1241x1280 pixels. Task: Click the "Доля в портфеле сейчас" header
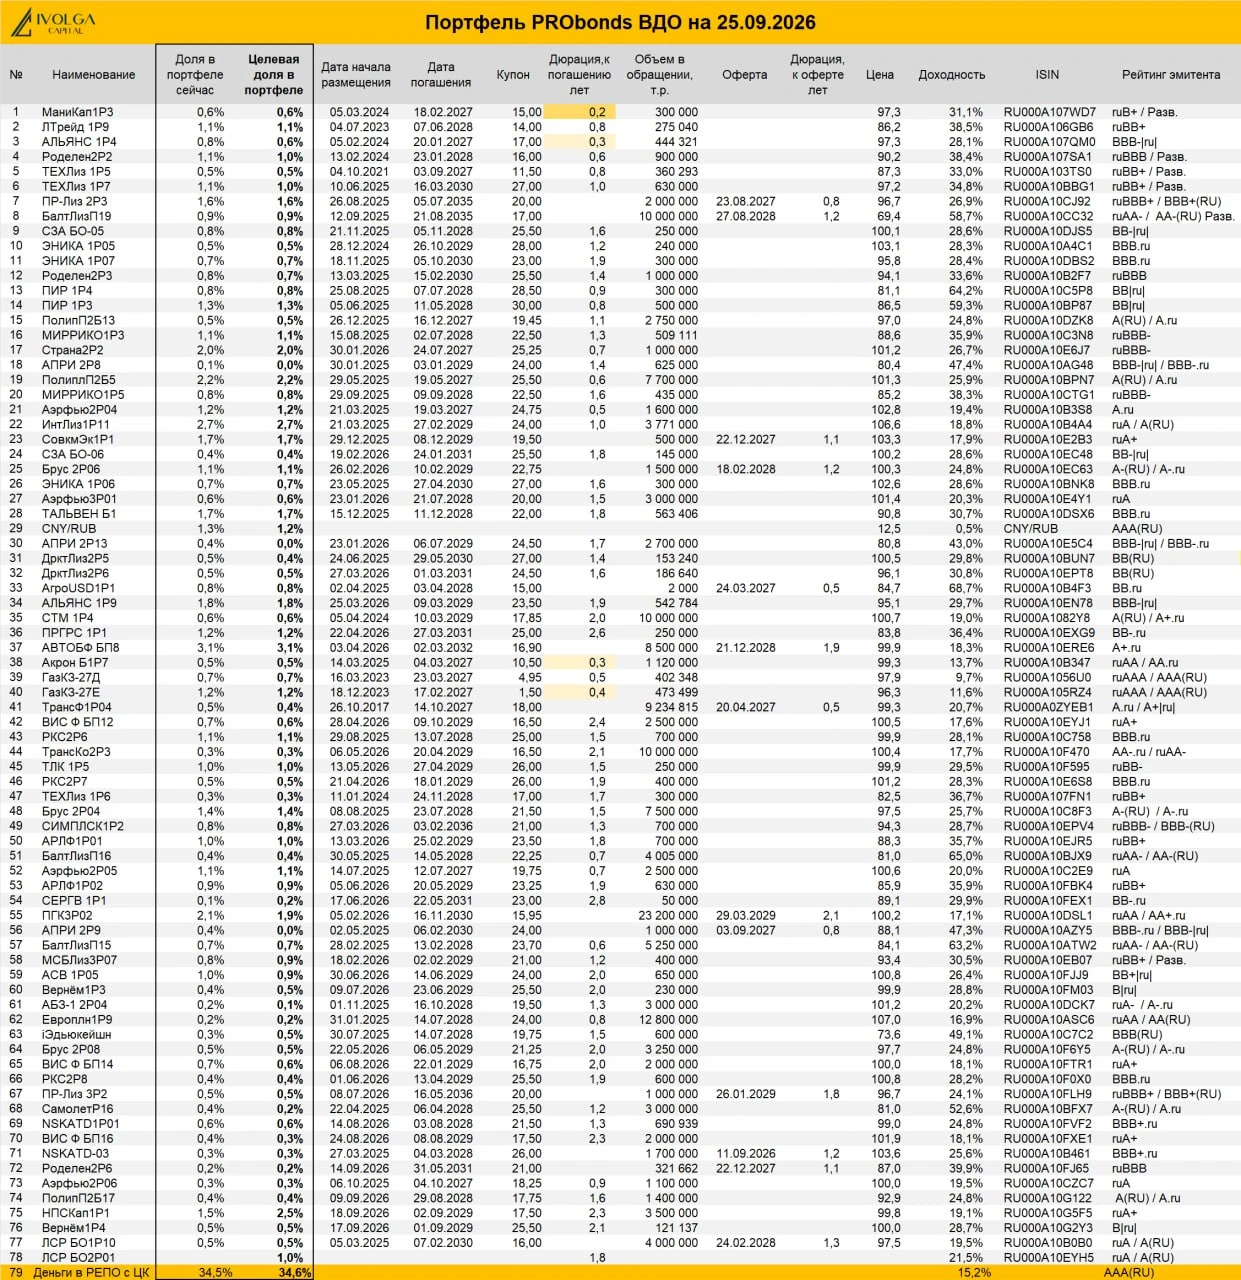195,75
